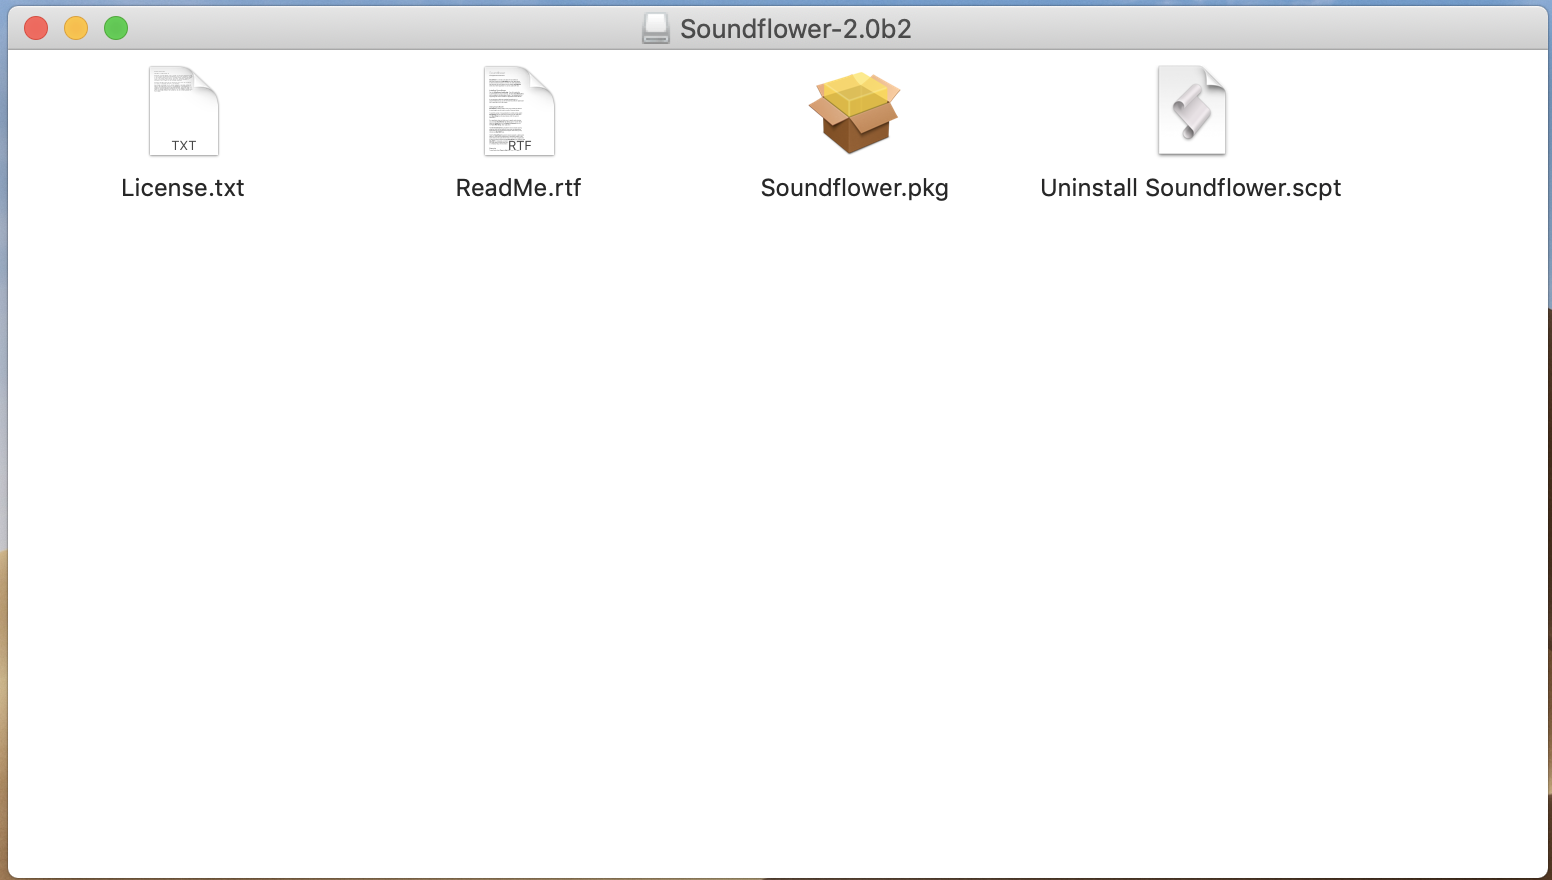Open the ReadMe.rtf rich text file
The height and width of the screenshot is (880, 1552).
tap(519, 111)
